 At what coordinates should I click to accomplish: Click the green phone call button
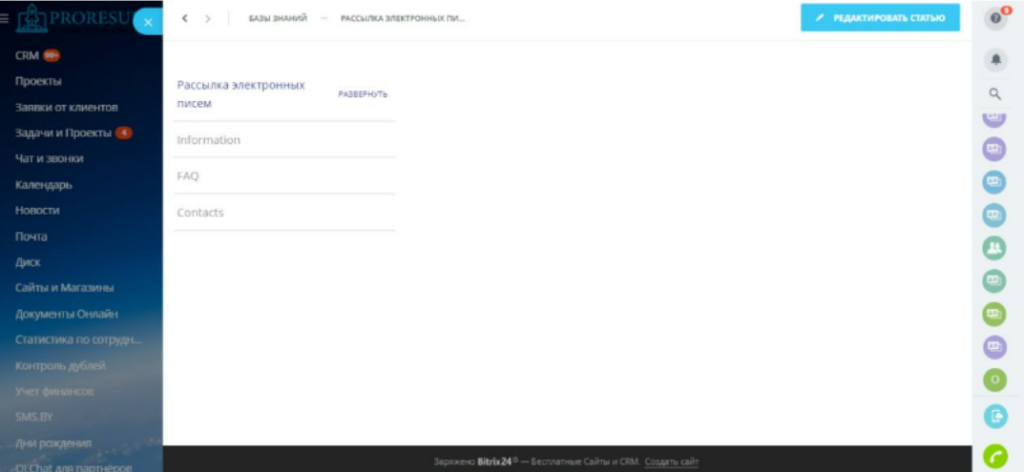click(x=995, y=456)
